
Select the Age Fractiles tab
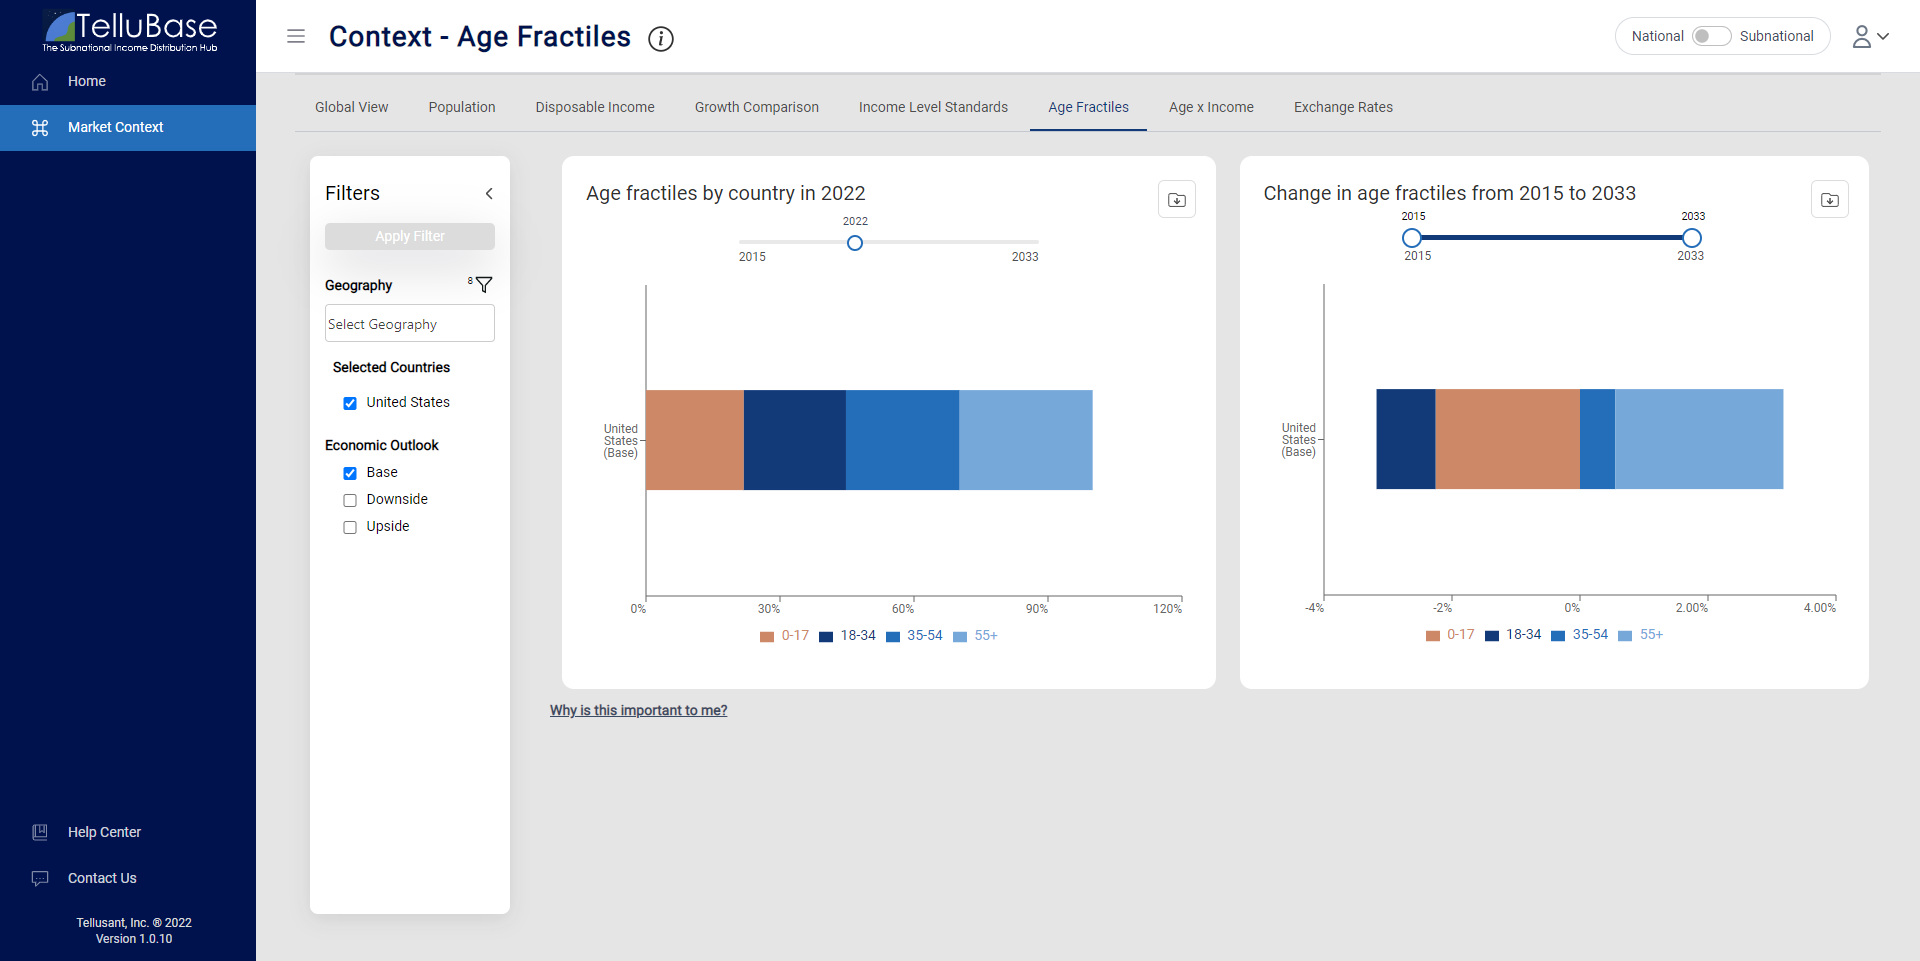[x=1088, y=107]
